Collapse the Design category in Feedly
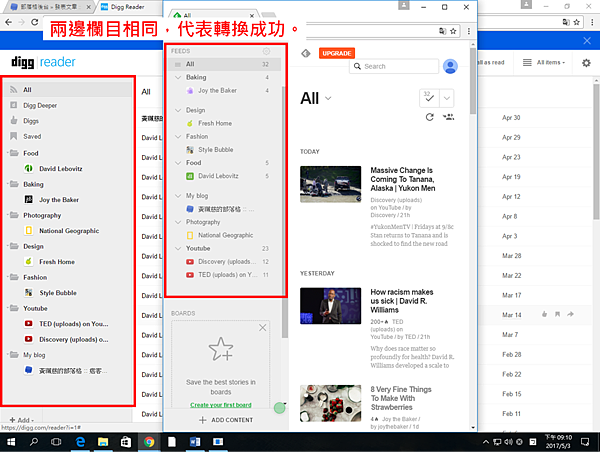 pyautogui.click(x=178, y=110)
